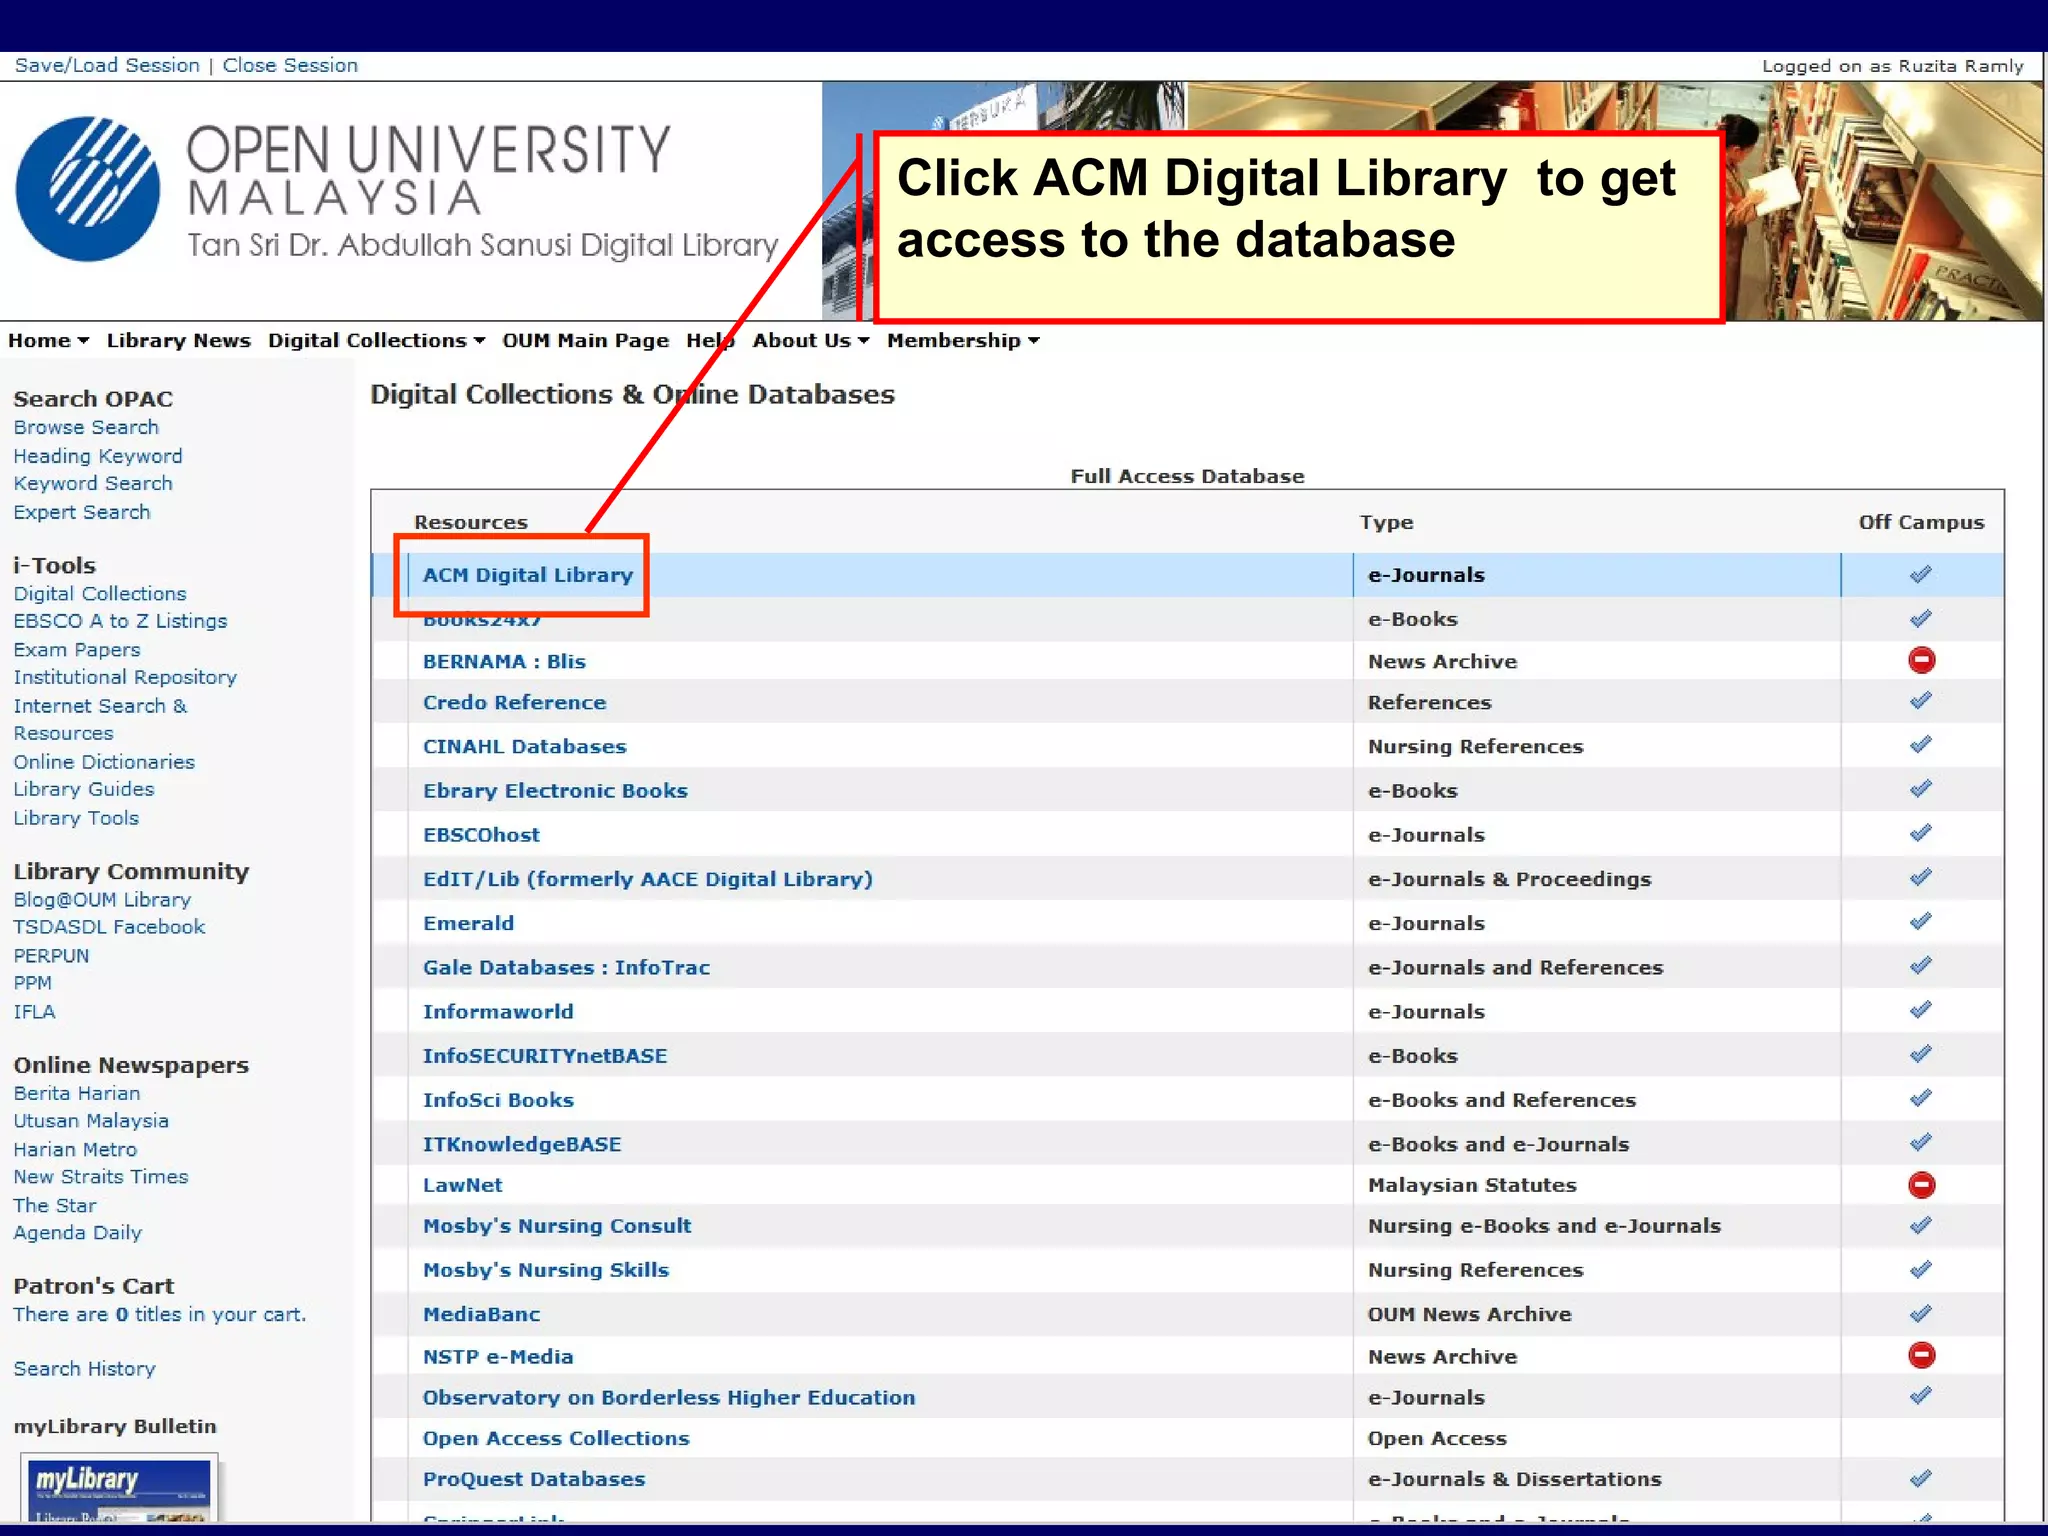Open New Straits Times link
This screenshot has width=2048, height=1536.
point(101,1177)
